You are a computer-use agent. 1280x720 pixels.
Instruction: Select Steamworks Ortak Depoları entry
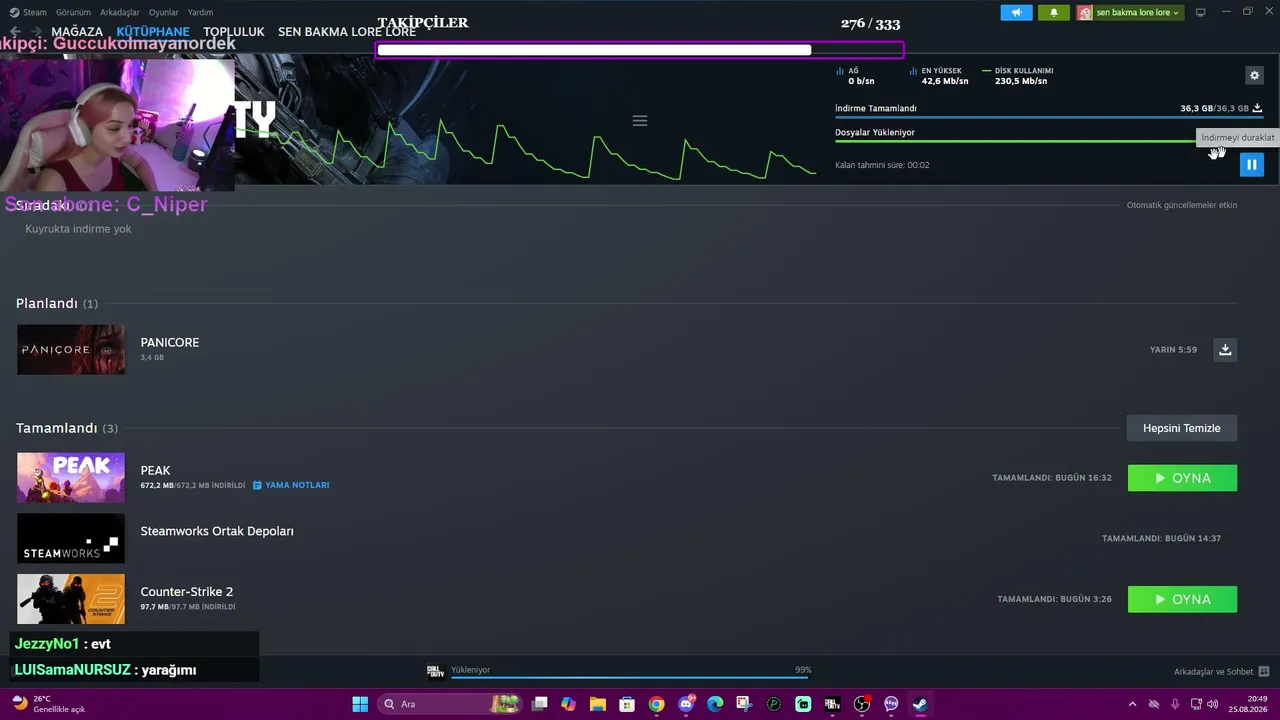pos(217,531)
